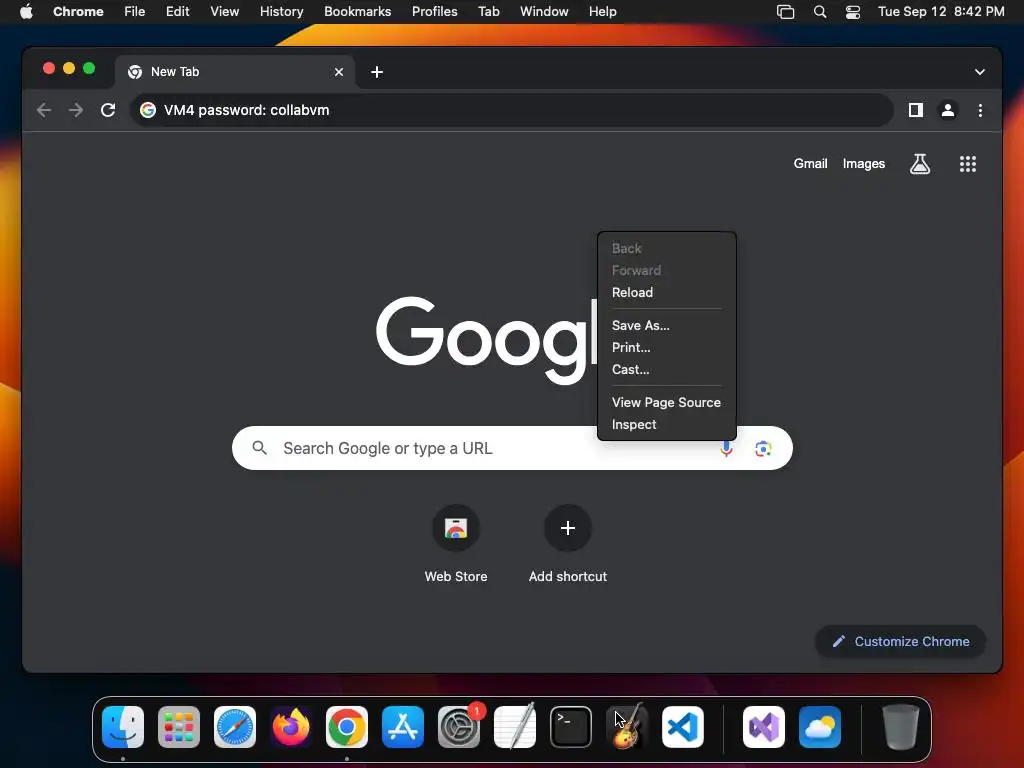Select Inspect in context menu

[667, 424]
